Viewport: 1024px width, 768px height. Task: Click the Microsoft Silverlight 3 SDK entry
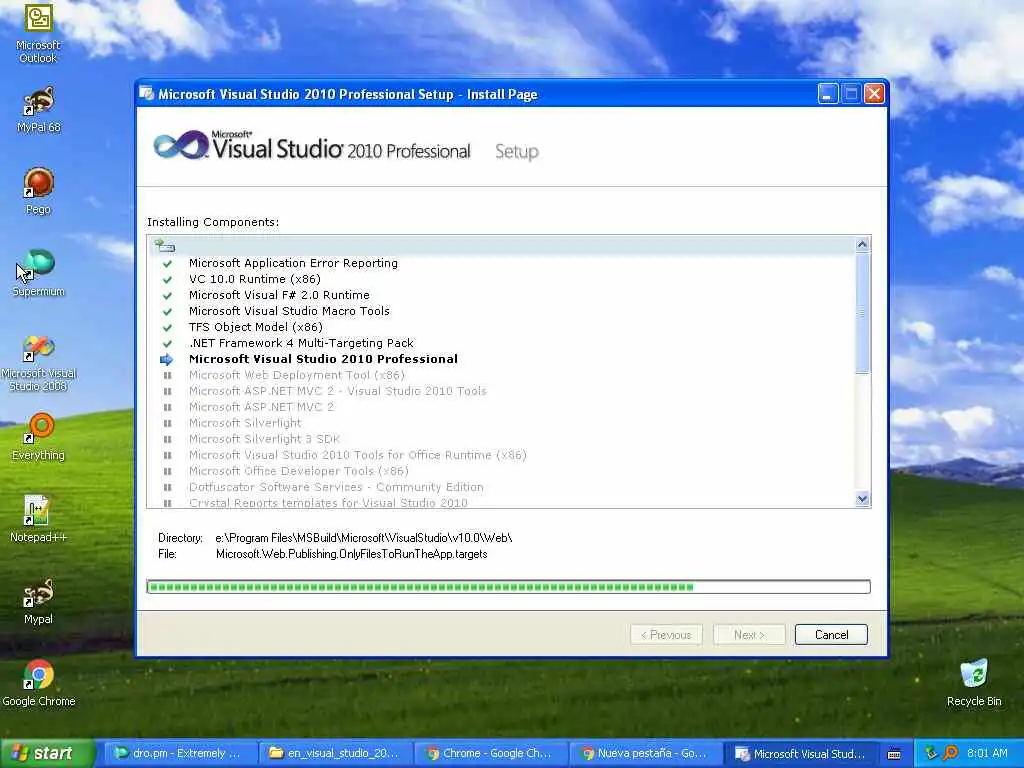pos(264,439)
